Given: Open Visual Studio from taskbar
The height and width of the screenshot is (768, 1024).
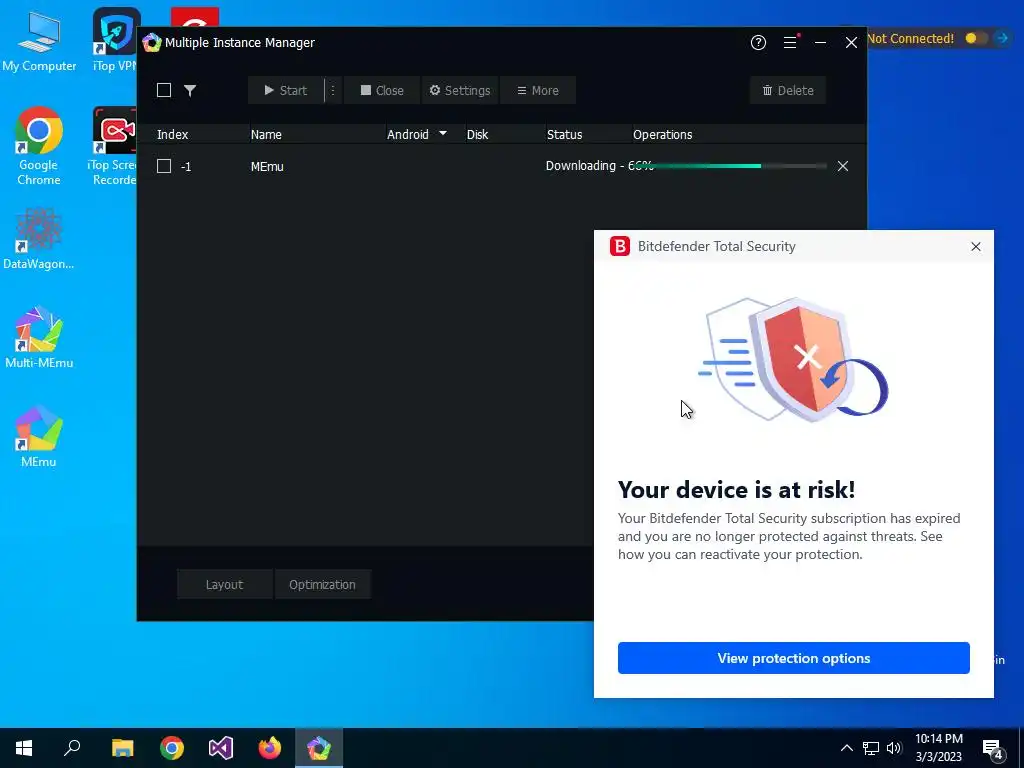Looking at the screenshot, I should 221,748.
